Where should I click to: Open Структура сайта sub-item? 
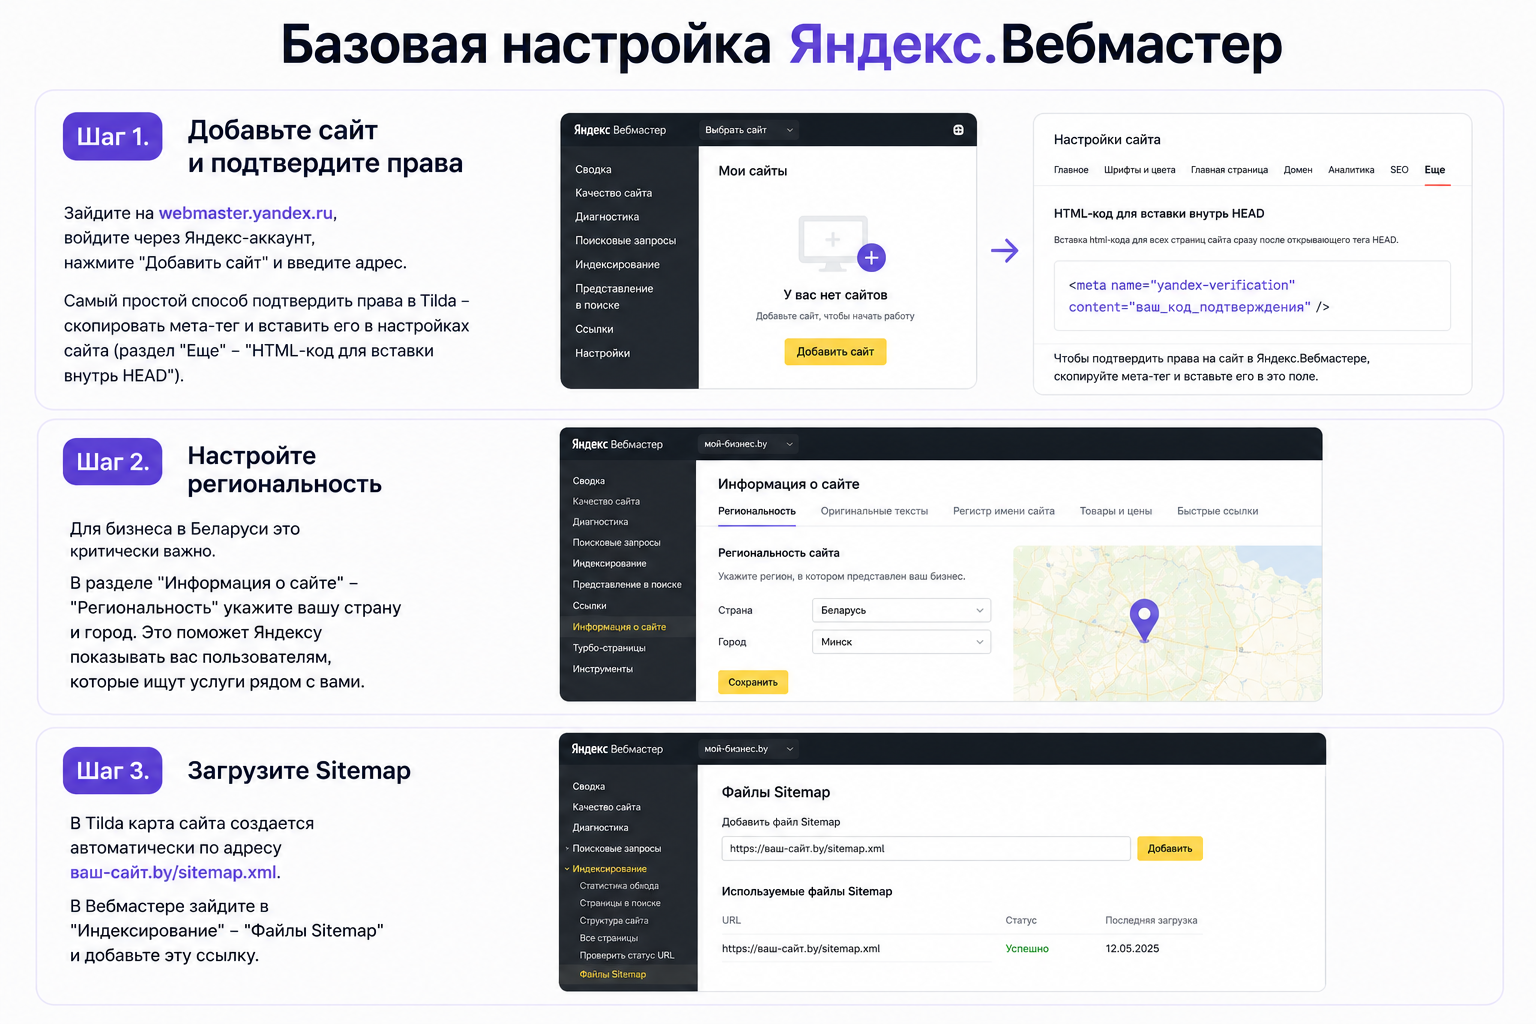(614, 921)
